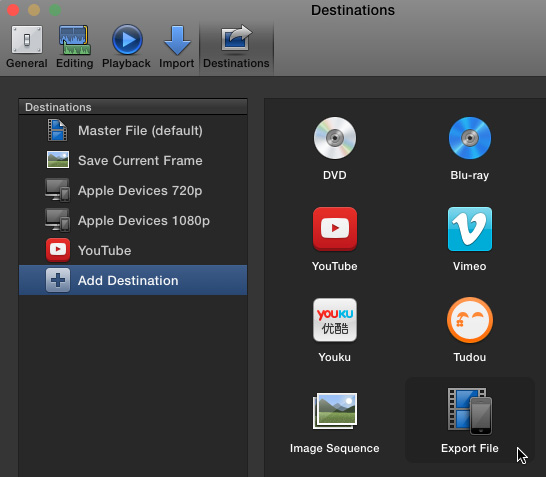Choose the Youku destination icon
Viewport: 546px width, 477px height.
[335, 320]
